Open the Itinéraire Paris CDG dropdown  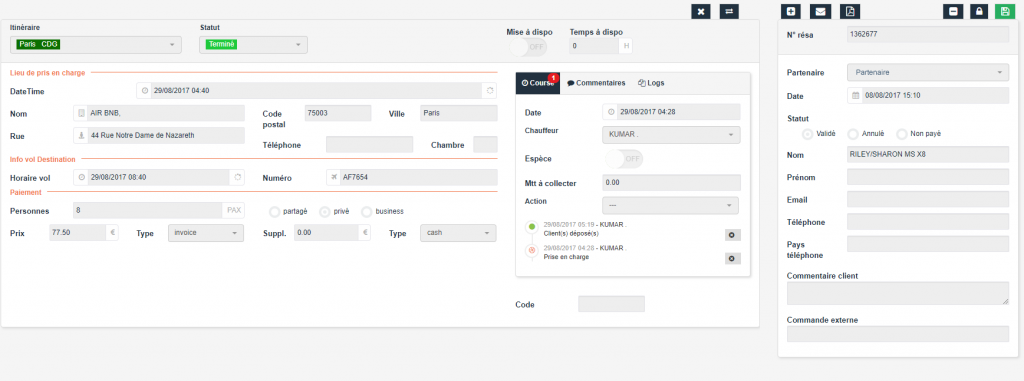coord(96,44)
